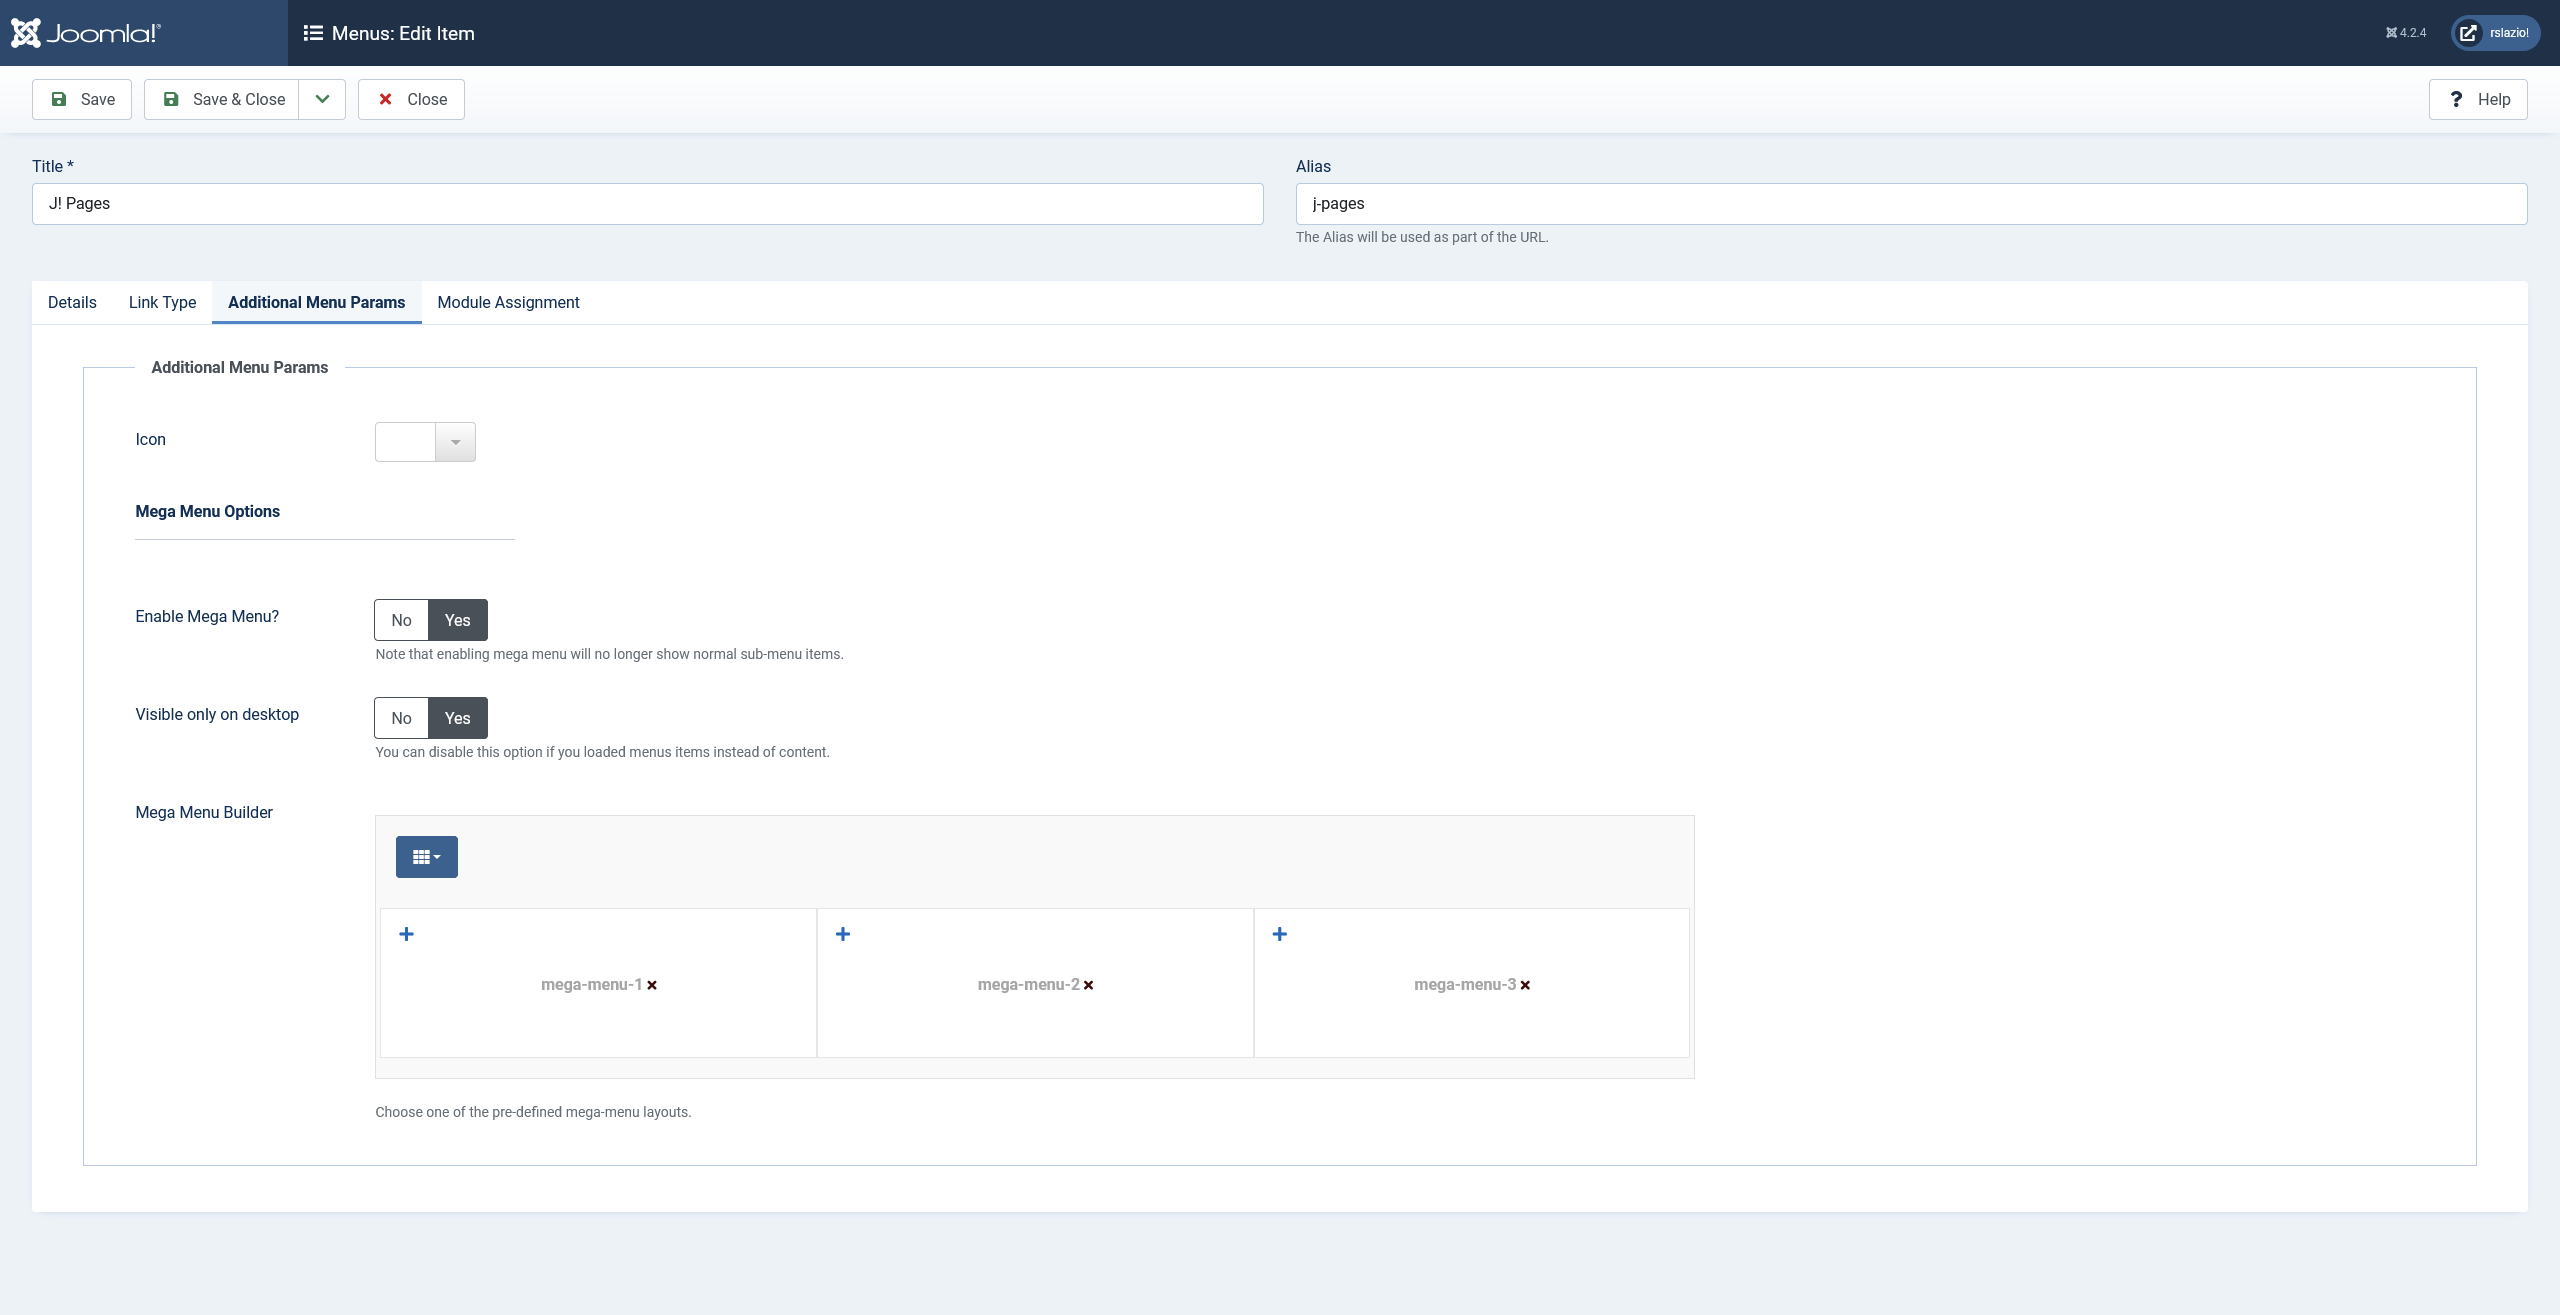
Task: Click 'Choose one of the pre-defined mega-menu layouts' text
Action: pyautogui.click(x=533, y=1112)
